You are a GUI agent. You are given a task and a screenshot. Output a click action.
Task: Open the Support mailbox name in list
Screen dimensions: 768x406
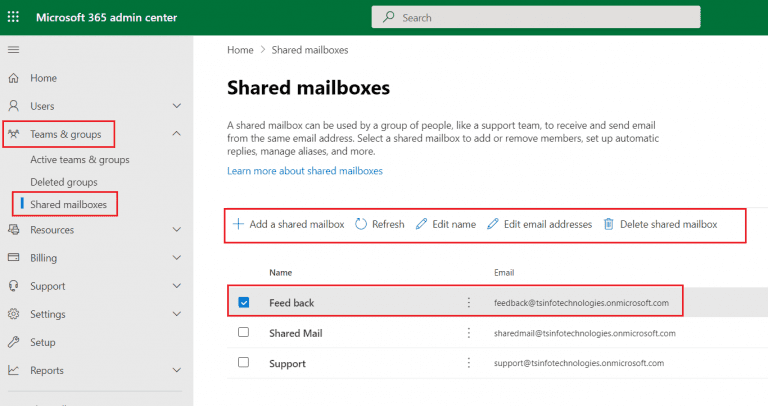point(287,364)
